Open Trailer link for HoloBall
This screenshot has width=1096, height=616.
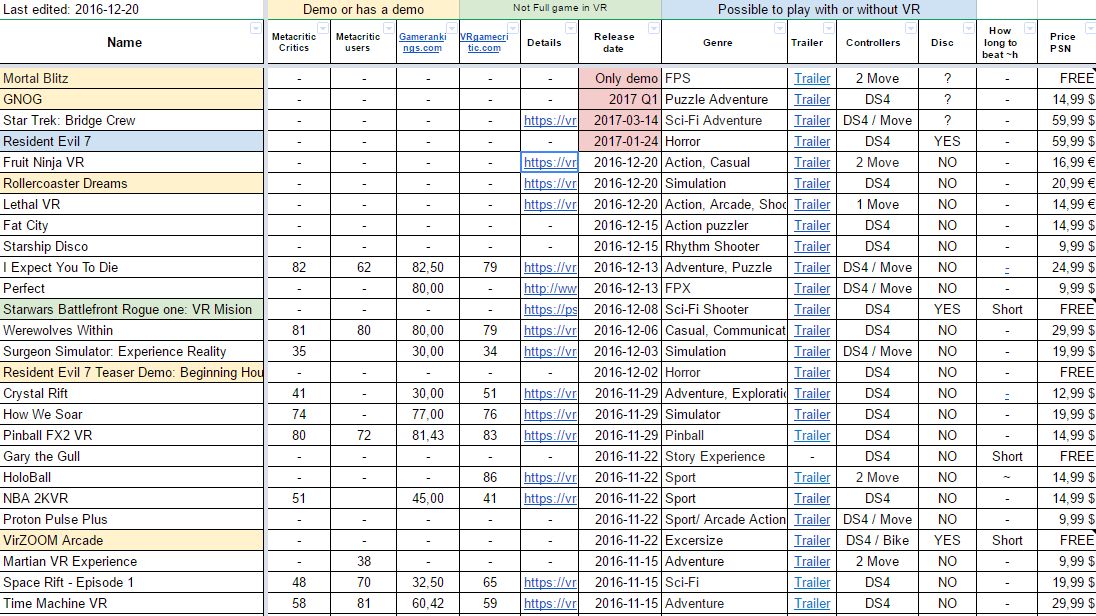(x=812, y=477)
